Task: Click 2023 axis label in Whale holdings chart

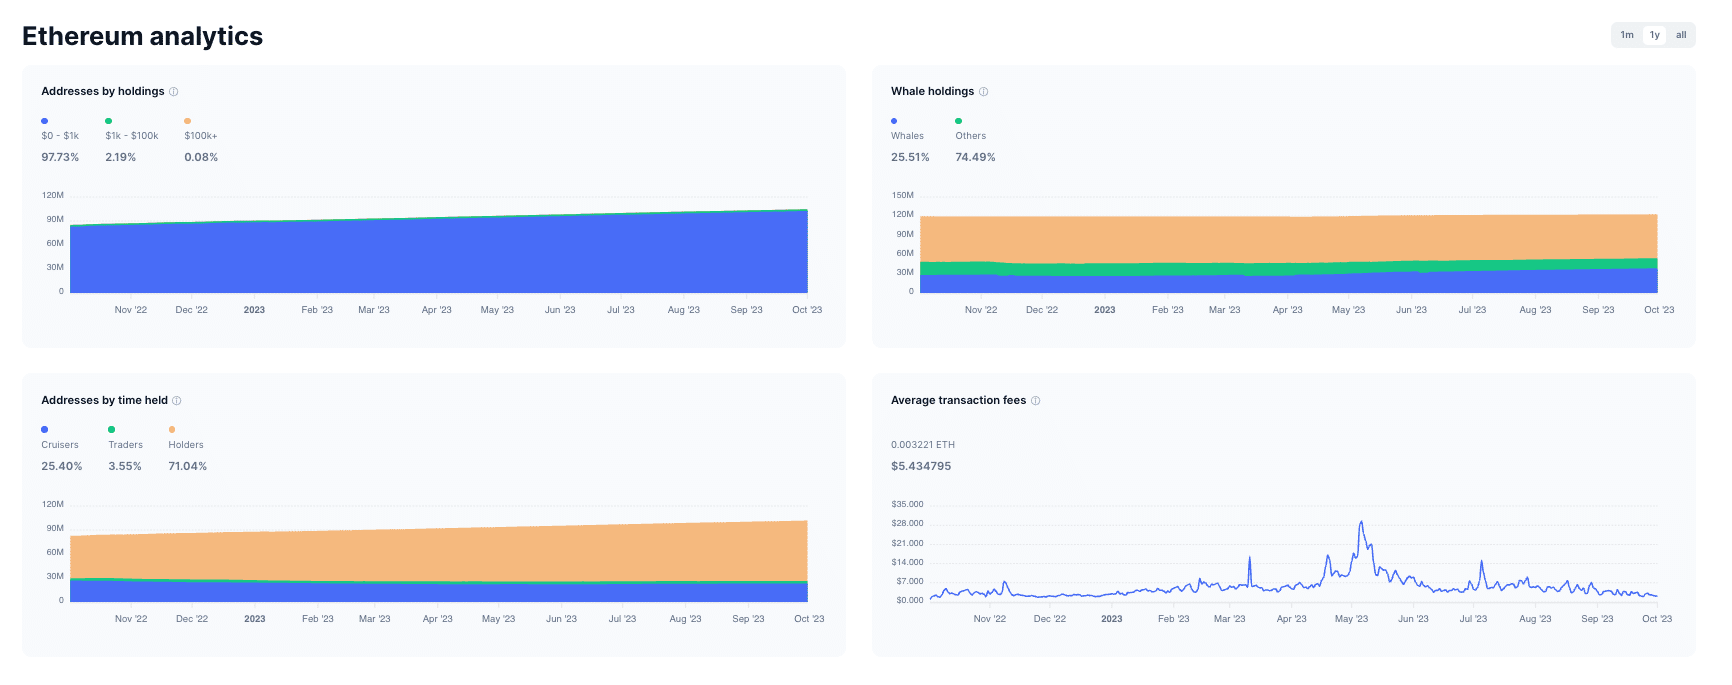Action: [x=1104, y=310]
